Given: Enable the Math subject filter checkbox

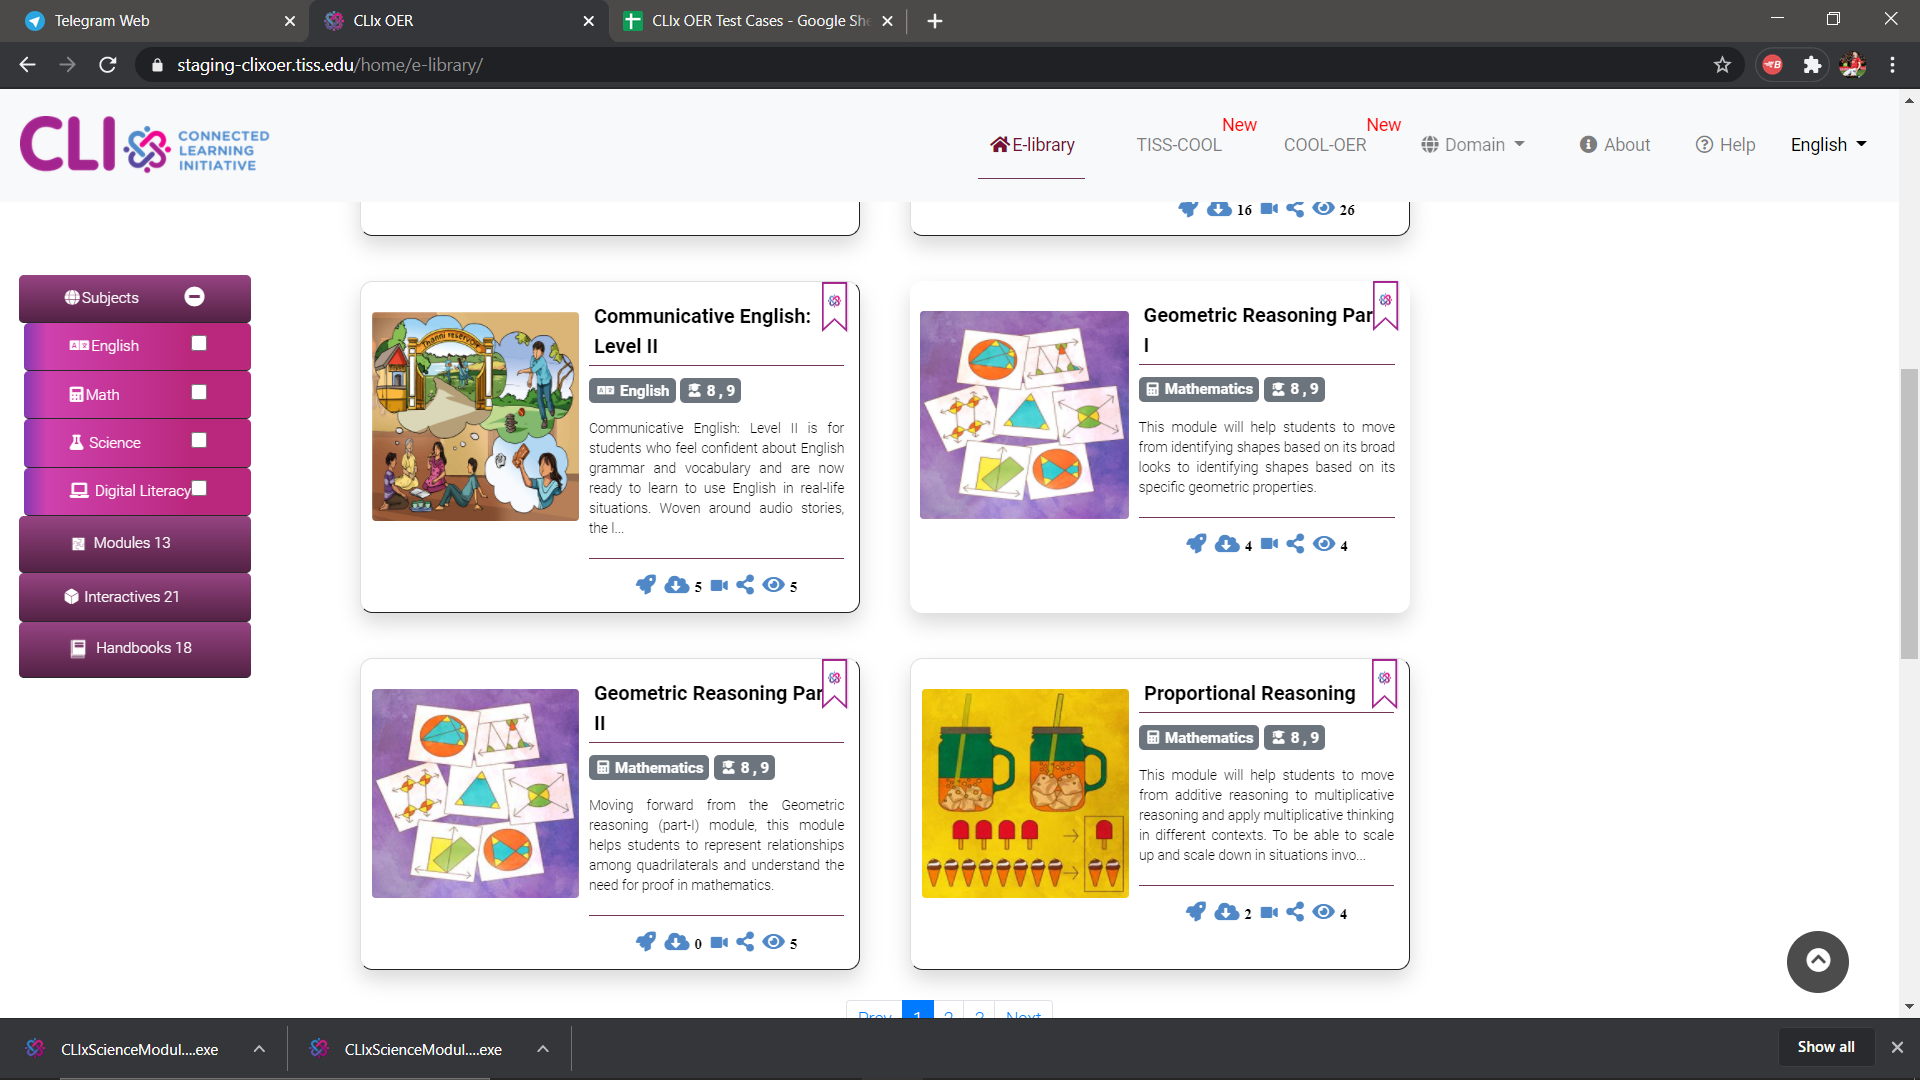Looking at the screenshot, I should tap(199, 392).
